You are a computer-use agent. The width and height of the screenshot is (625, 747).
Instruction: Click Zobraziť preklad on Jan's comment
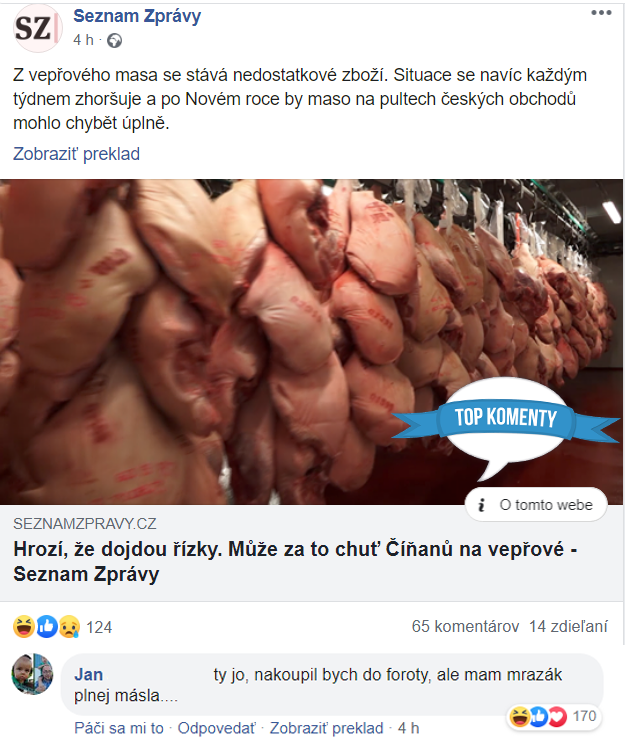[326, 728]
